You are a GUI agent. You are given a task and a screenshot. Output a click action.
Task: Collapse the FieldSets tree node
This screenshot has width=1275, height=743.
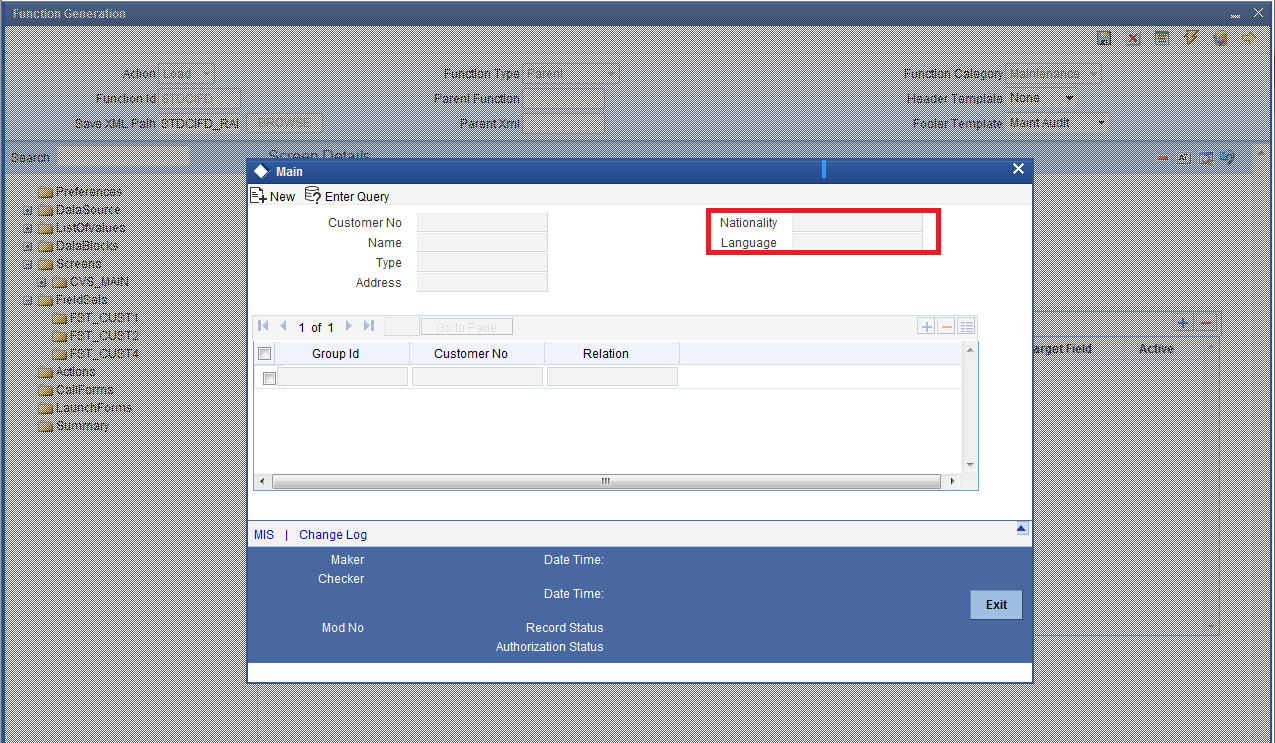click(x=28, y=300)
